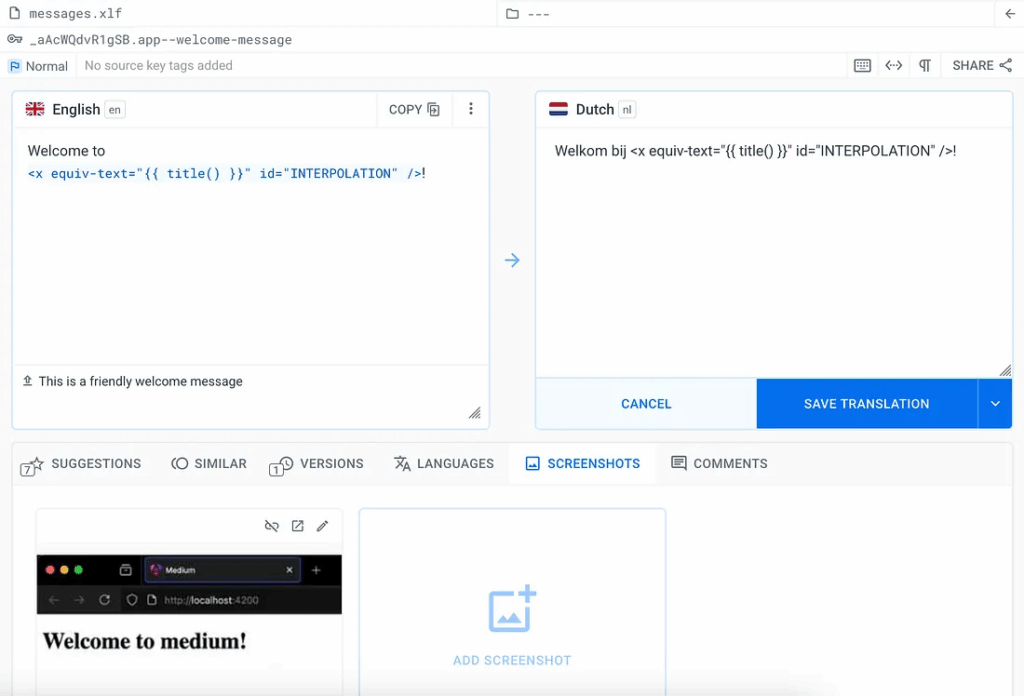This screenshot has width=1024, height=696.
Task: Switch to the Suggestions tab
Action: click(82, 464)
